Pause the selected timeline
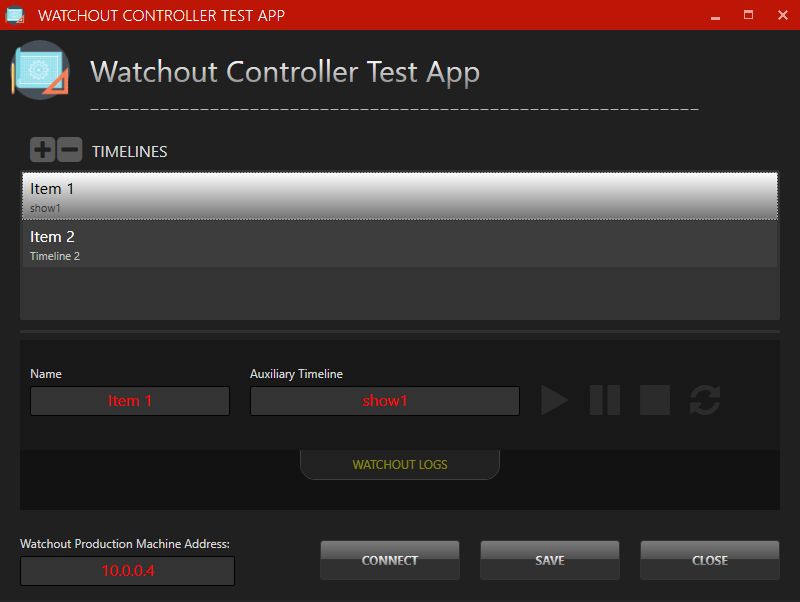 coord(605,400)
